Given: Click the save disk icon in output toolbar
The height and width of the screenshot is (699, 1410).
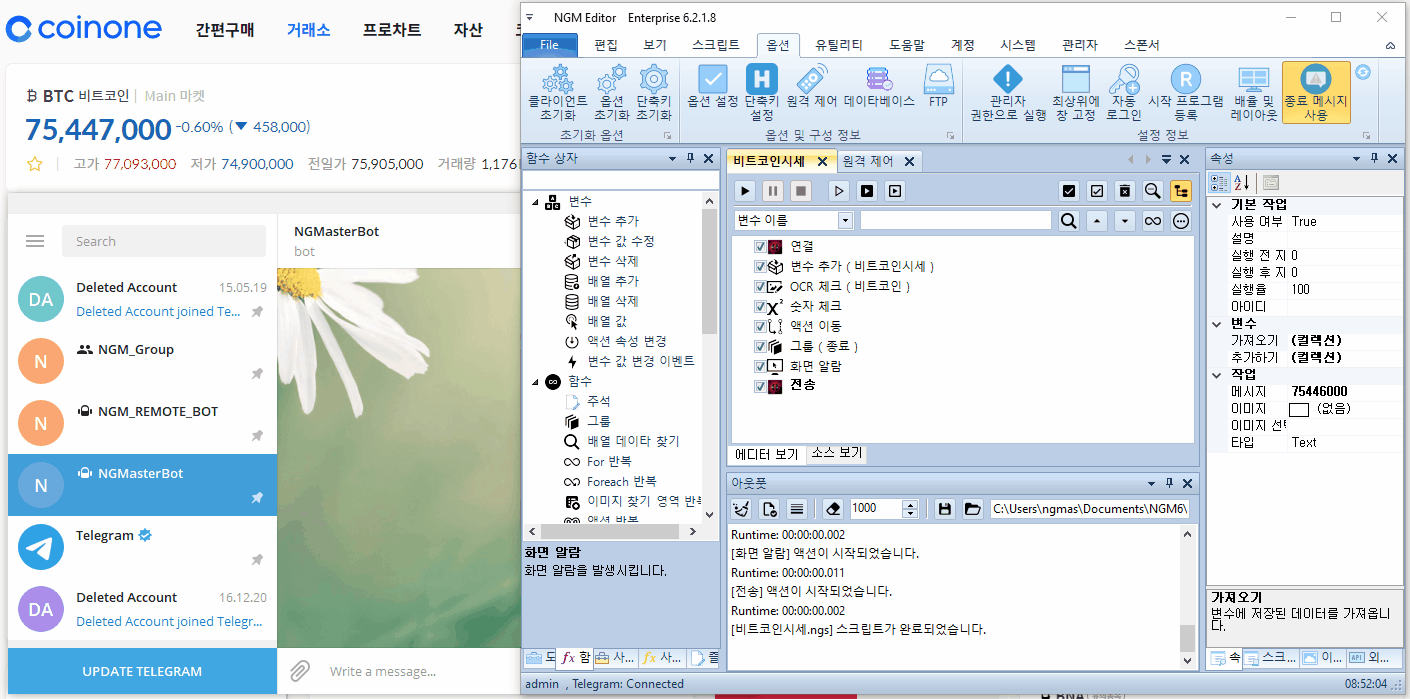Looking at the screenshot, I should click(x=944, y=508).
